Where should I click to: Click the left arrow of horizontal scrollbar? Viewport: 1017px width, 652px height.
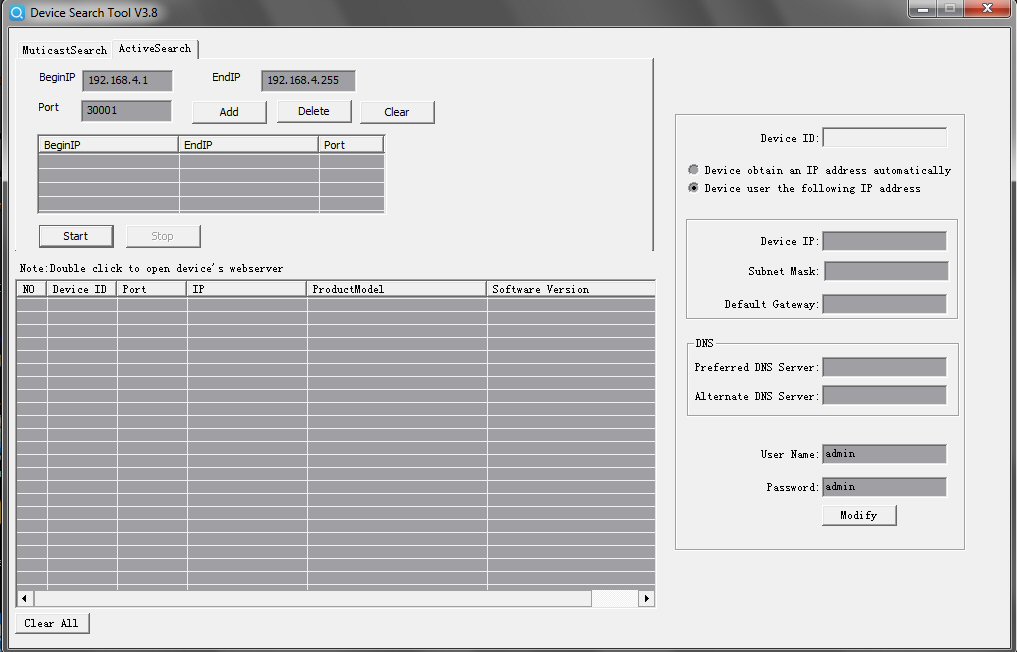[x=25, y=598]
